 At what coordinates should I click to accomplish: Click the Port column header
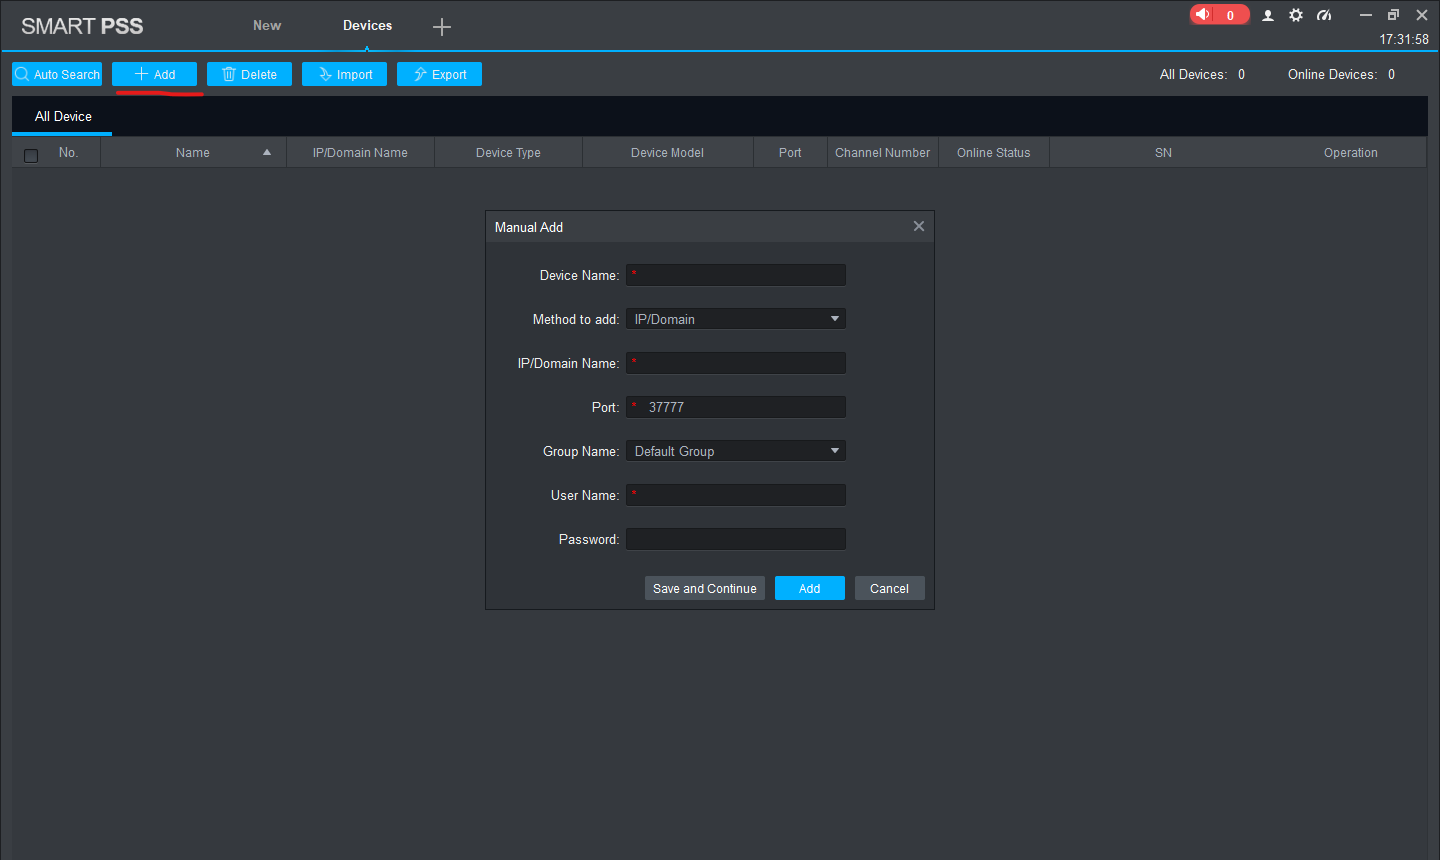[x=790, y=153]
